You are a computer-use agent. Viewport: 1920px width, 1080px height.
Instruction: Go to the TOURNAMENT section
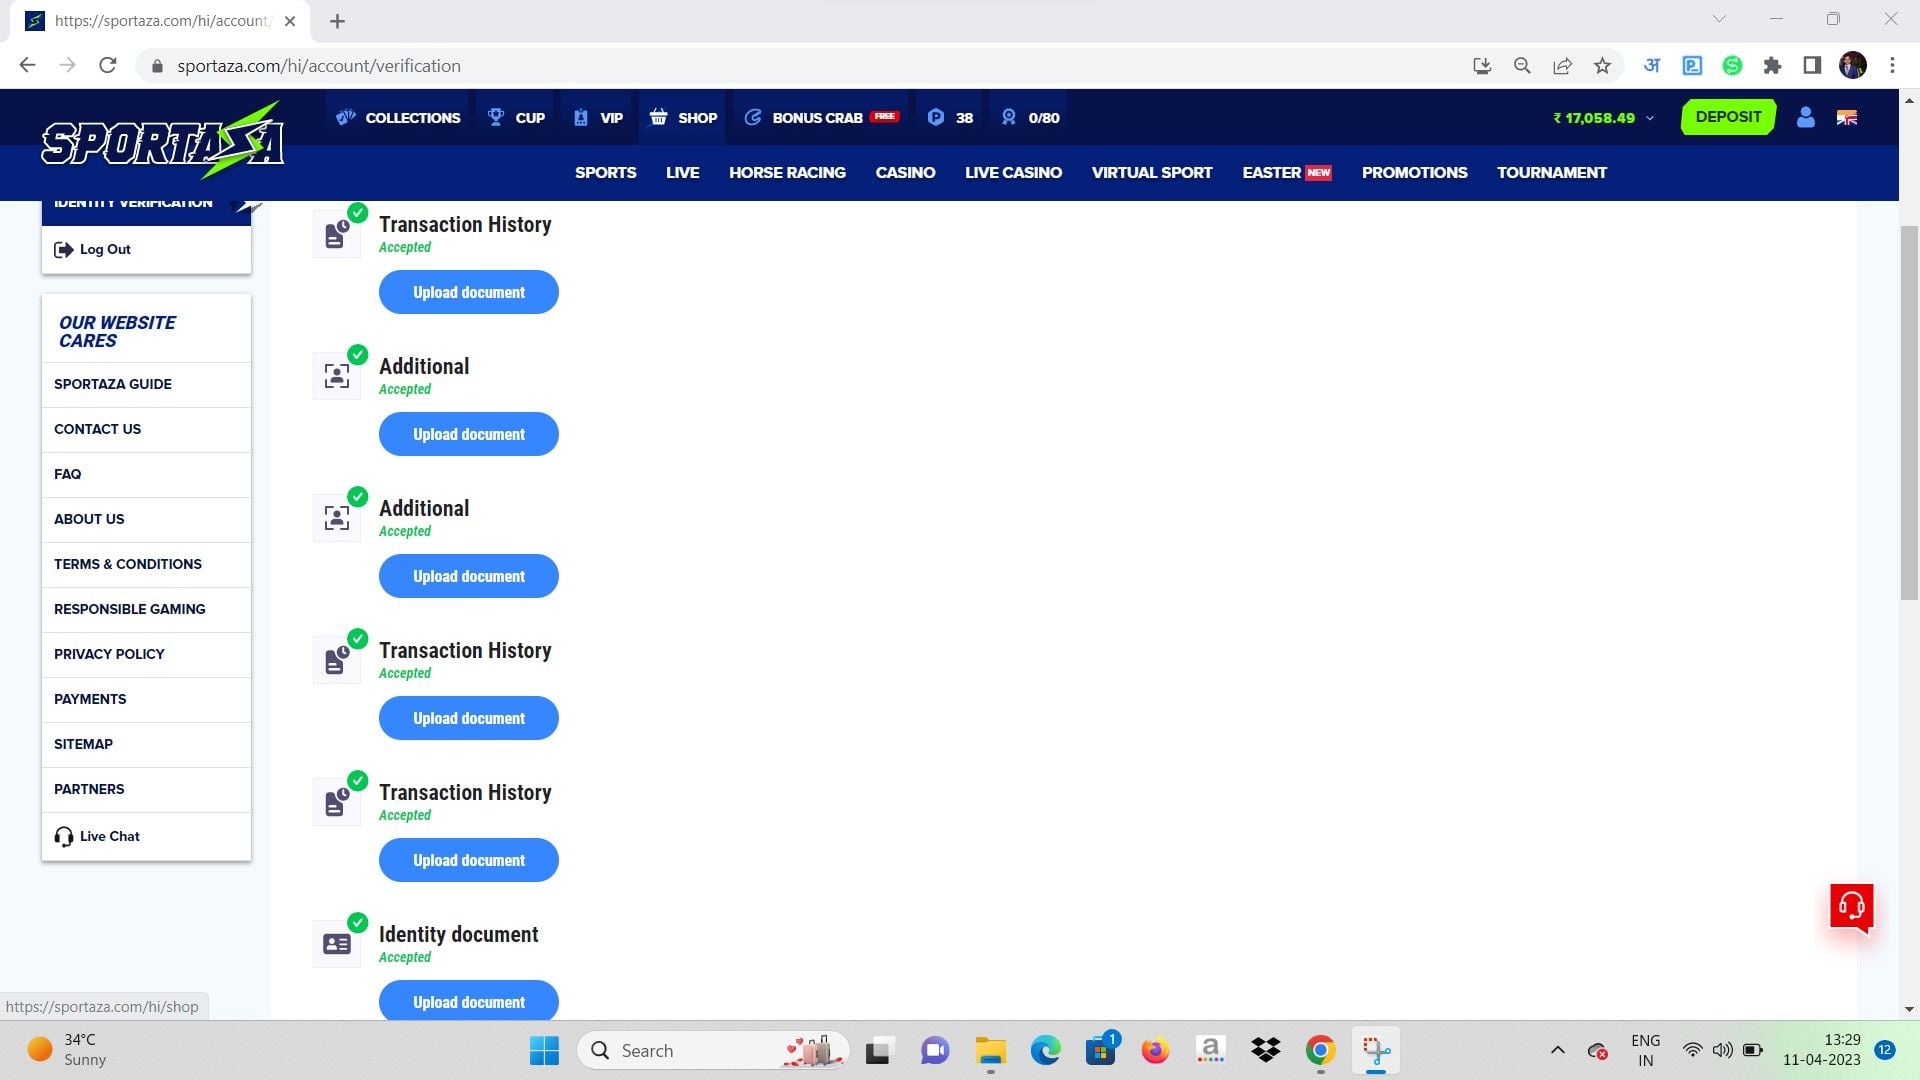(x=1551, y=172)
